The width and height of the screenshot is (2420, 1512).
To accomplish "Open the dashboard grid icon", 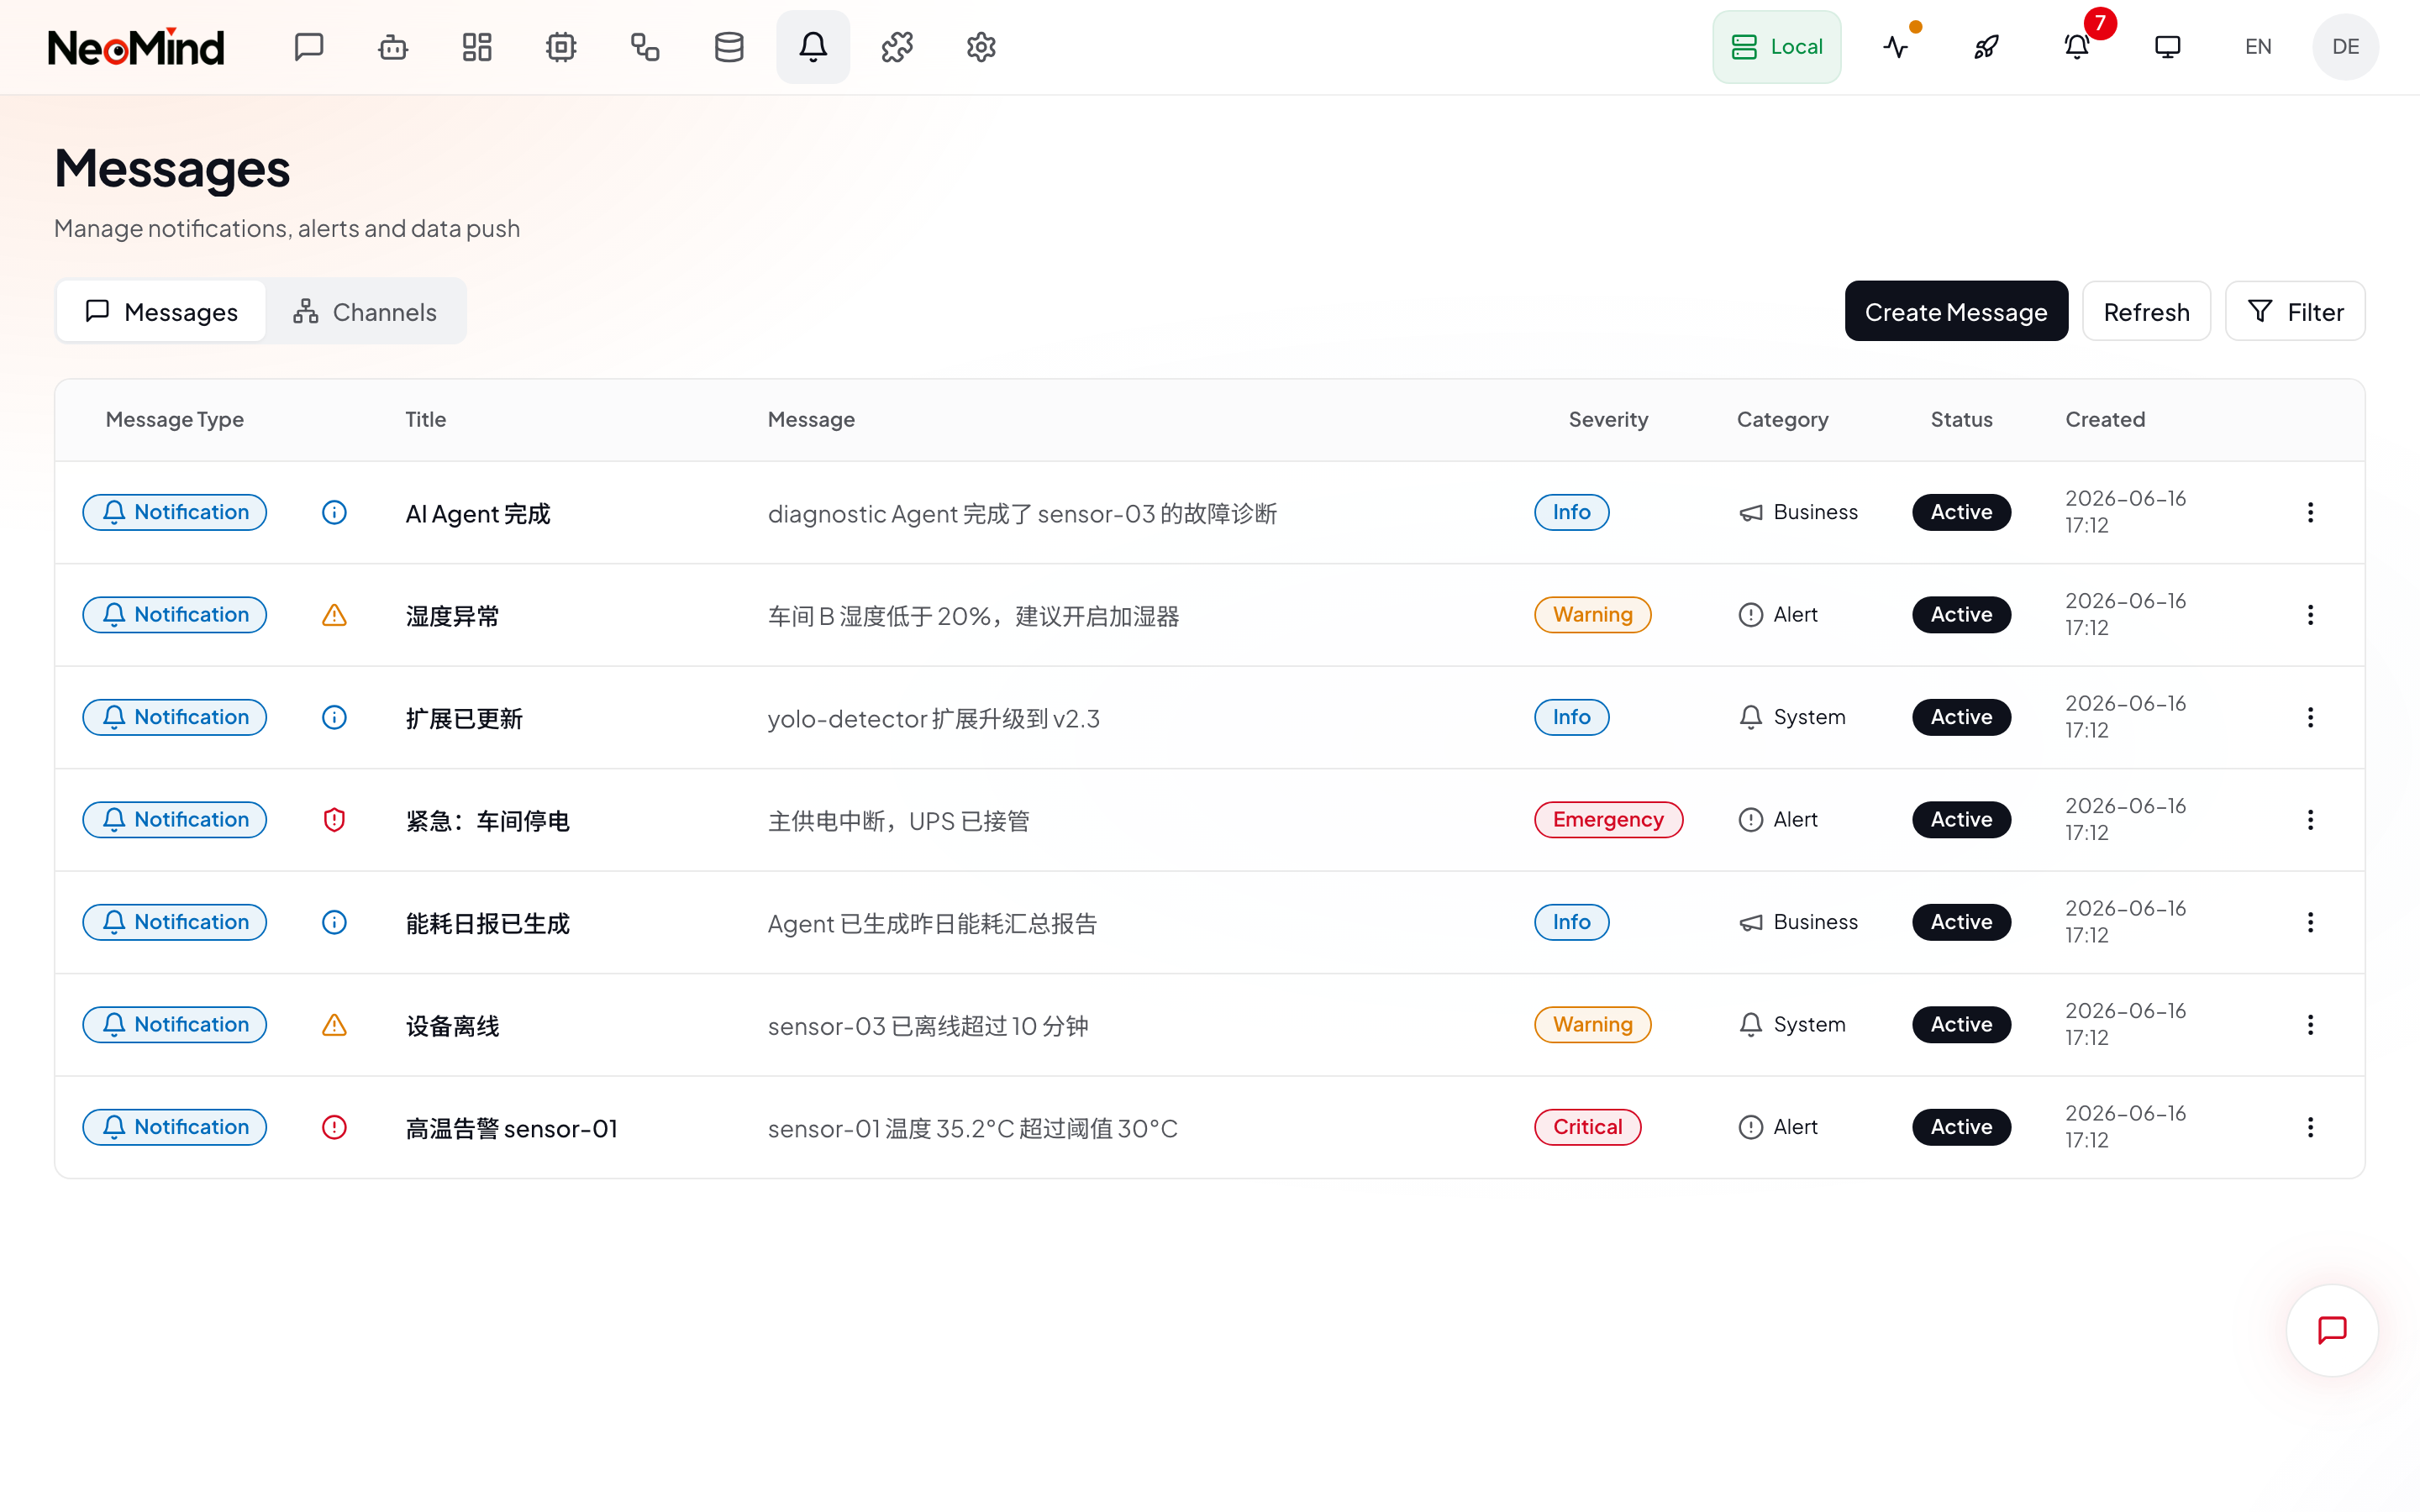I will pyautogui.click(x=477, y=47).
